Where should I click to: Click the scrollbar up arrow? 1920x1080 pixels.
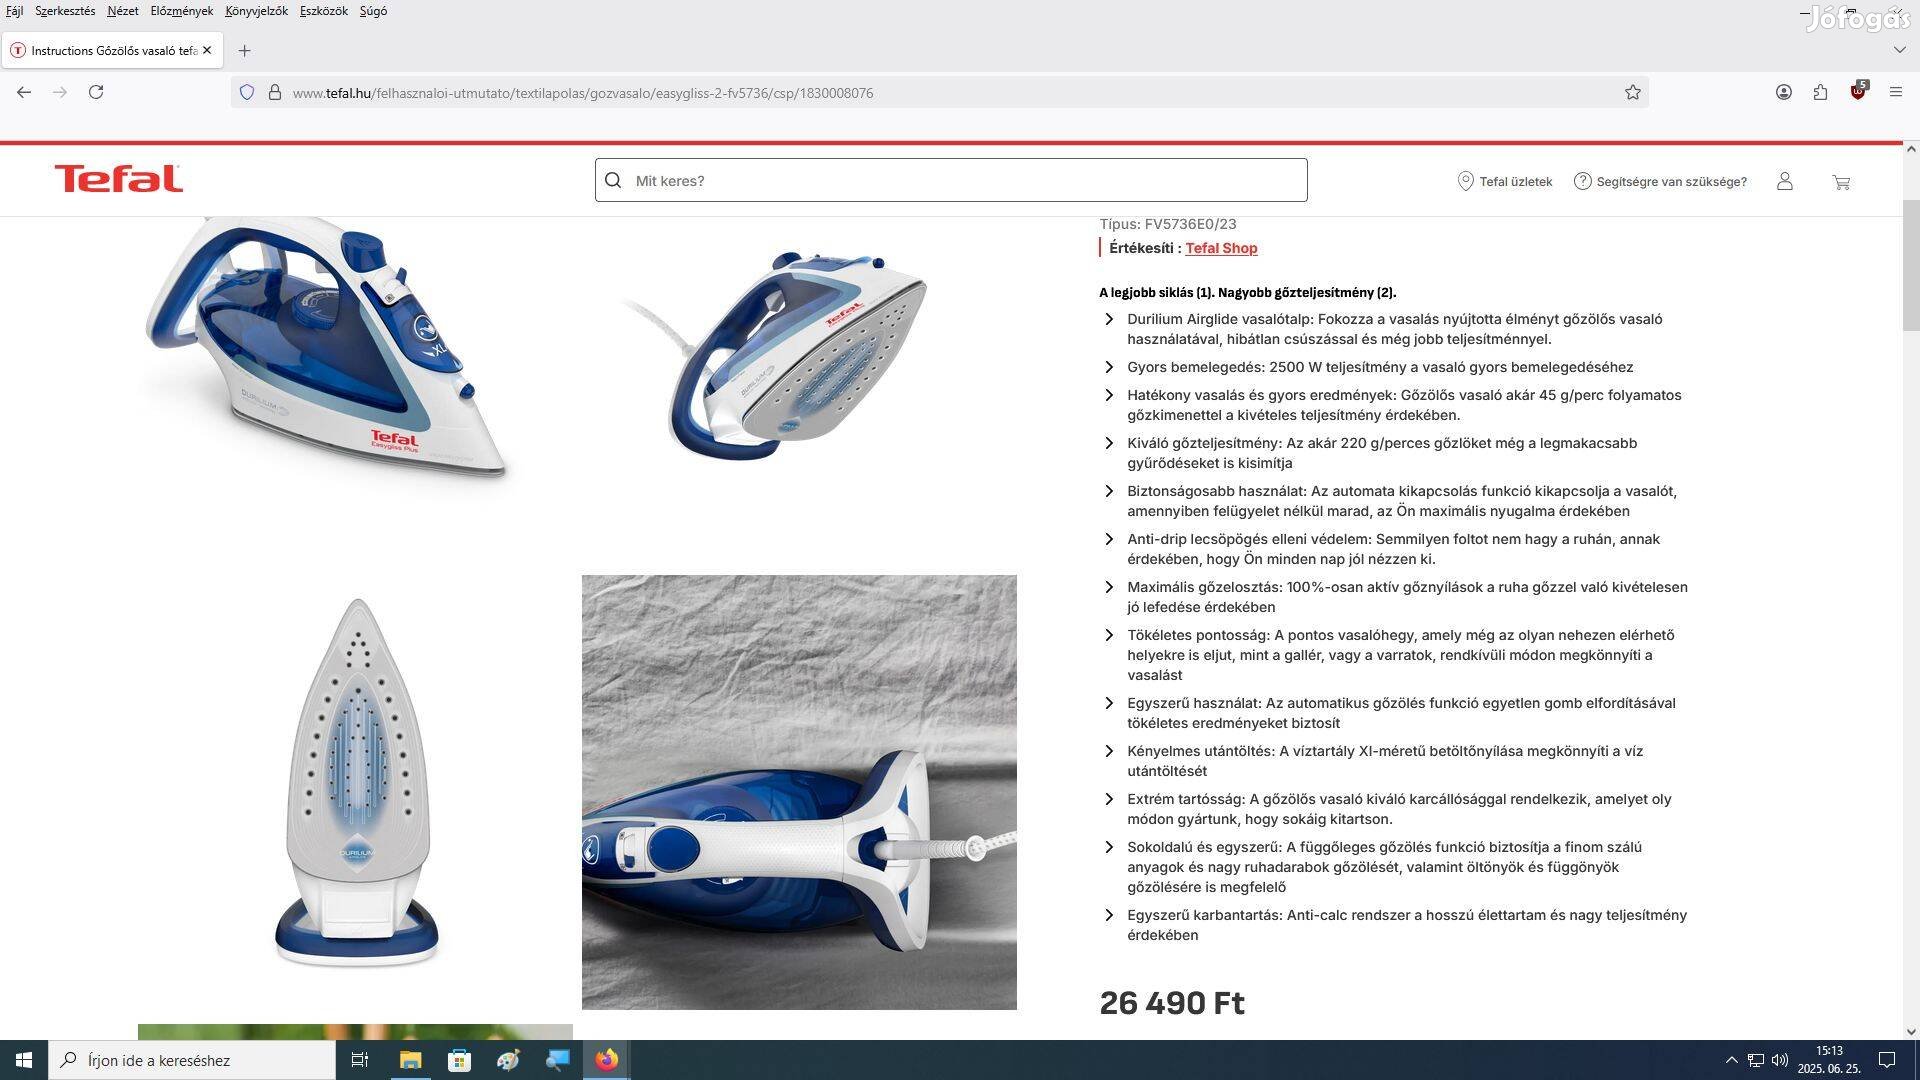click(x=1911, y=149)
